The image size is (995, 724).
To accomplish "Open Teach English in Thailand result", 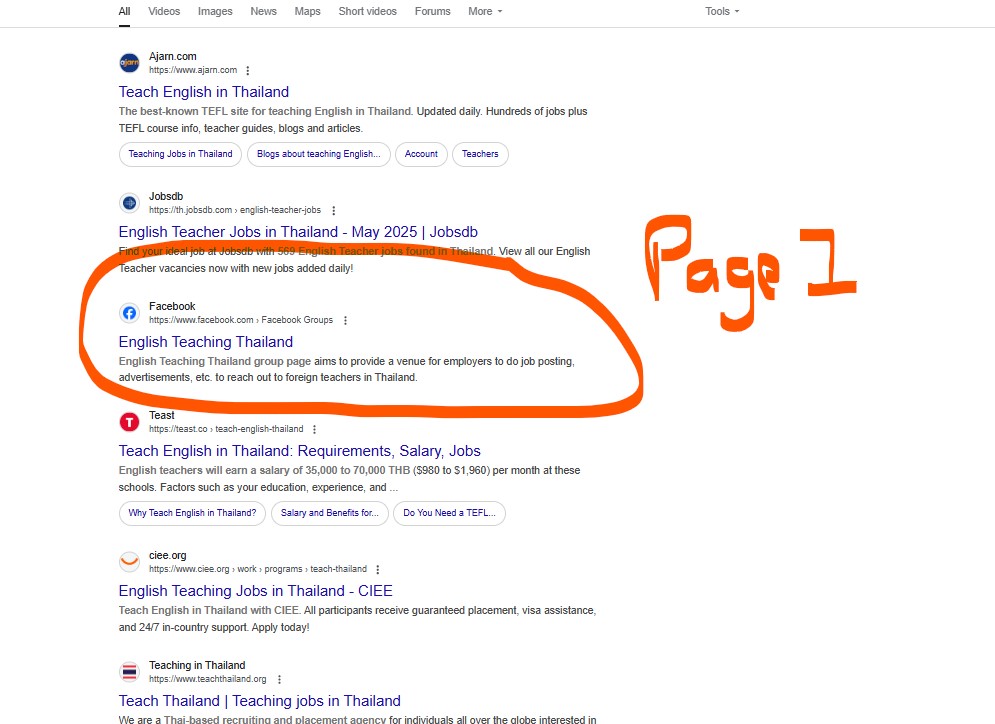I will click(x=204, y=92).
